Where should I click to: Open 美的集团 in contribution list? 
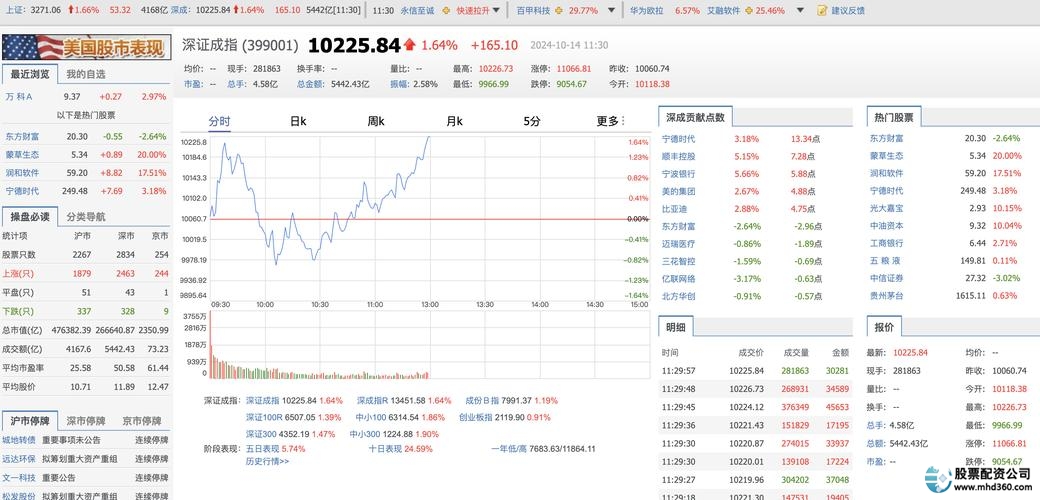(x=679, y=192)
